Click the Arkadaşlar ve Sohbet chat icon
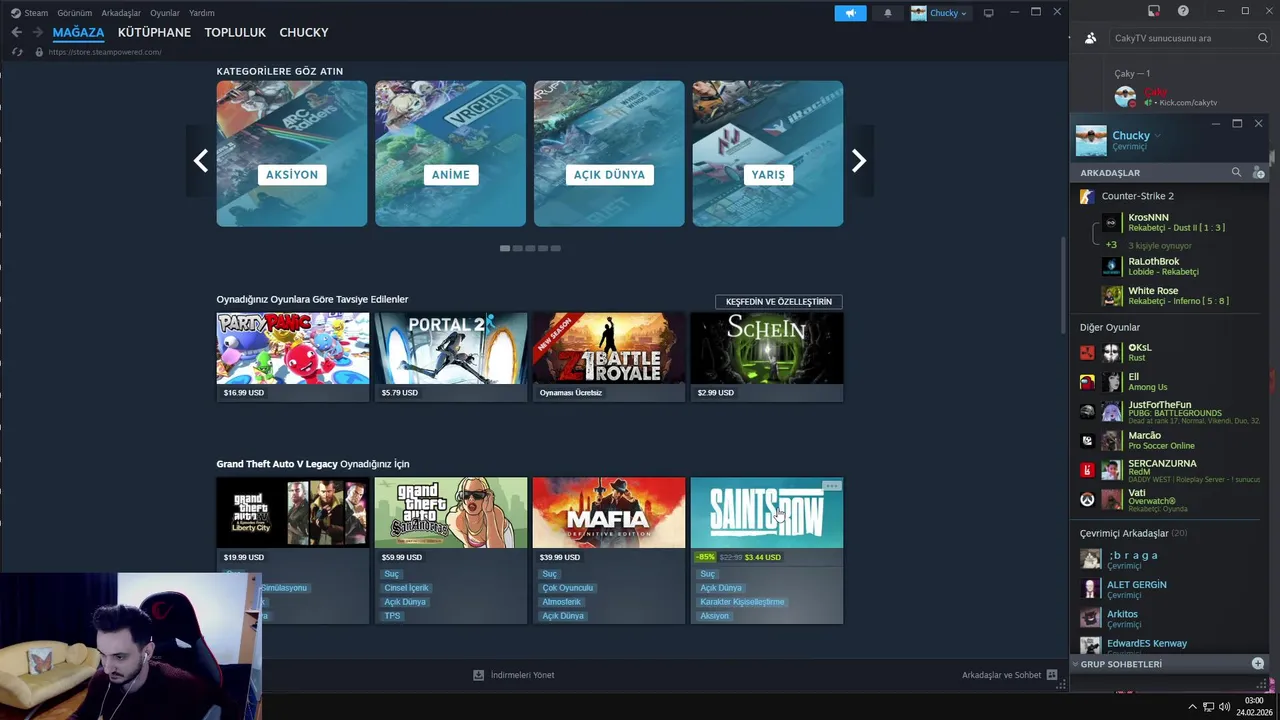1280x720 pixels. (x=1052, y=675)
